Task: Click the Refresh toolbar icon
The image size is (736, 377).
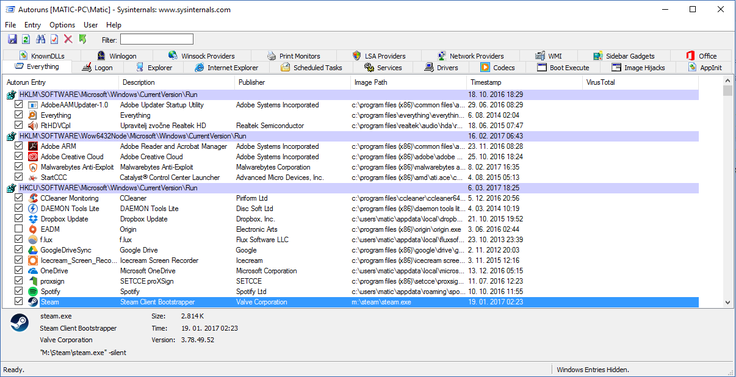Action: [26, 39]
